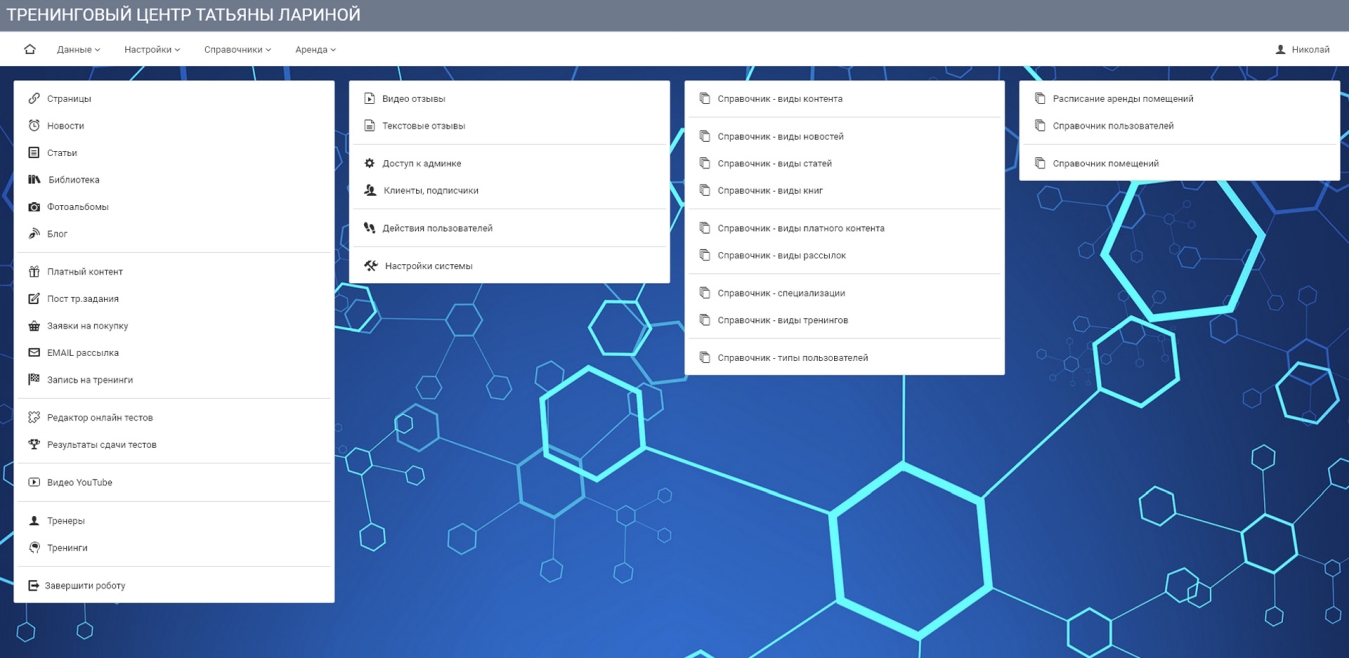Click Завершити роботу to log out
The image size is (1349, 658).
[85, 586]
